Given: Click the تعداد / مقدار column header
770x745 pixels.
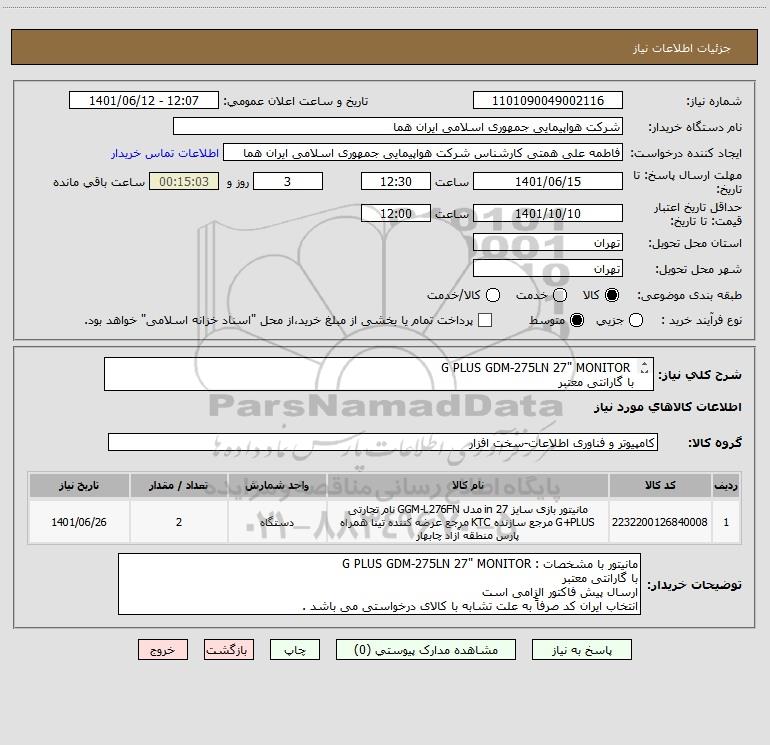Looking at the screenshot, I should (179, 485).
